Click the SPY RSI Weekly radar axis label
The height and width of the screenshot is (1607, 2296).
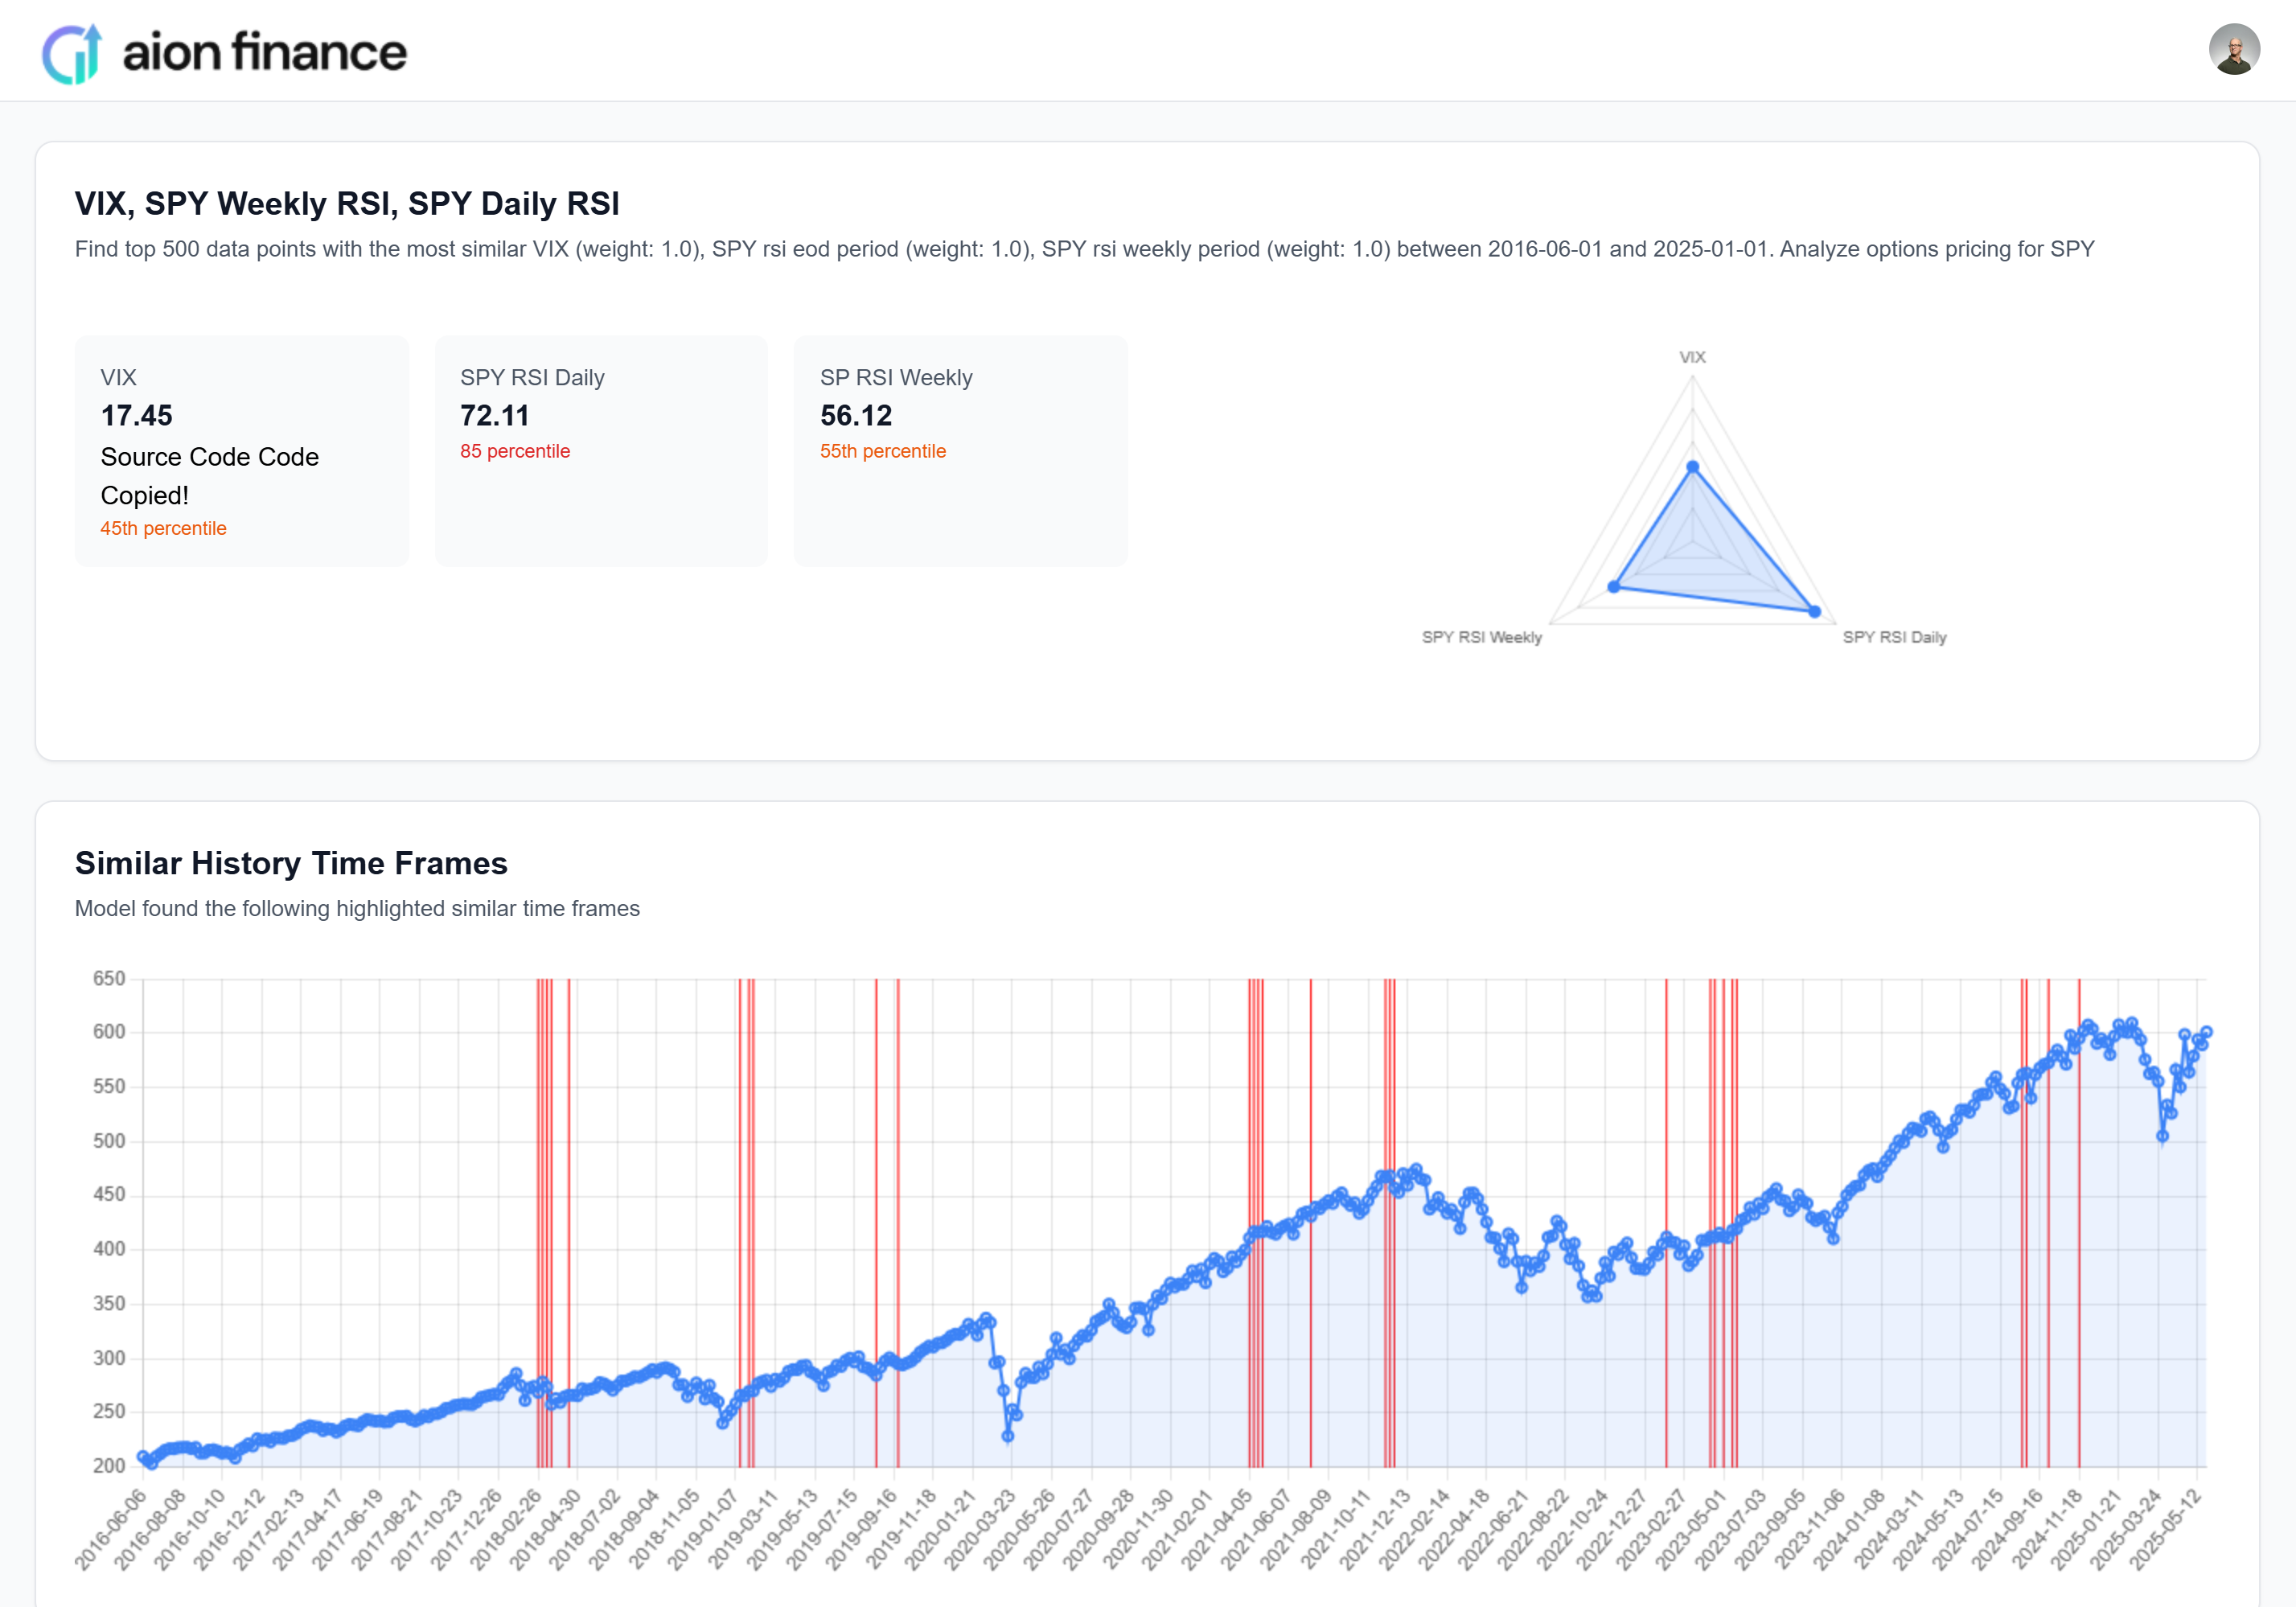[x=1482, y=637]
